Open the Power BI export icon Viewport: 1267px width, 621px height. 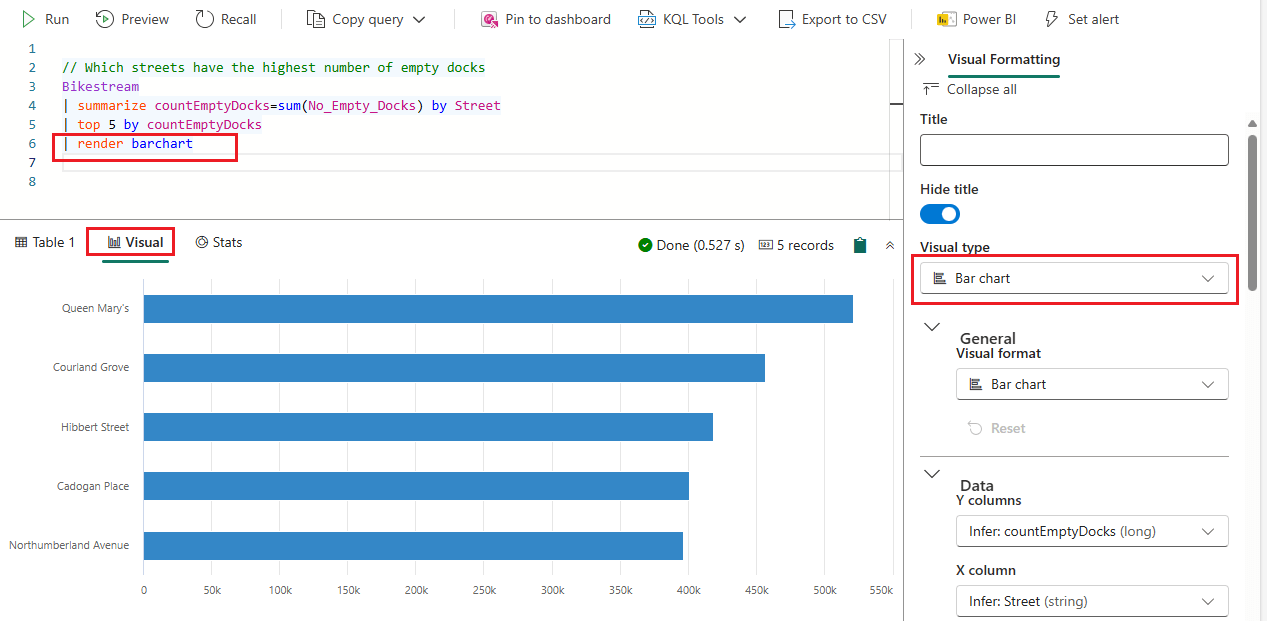(x=946, y=18)
